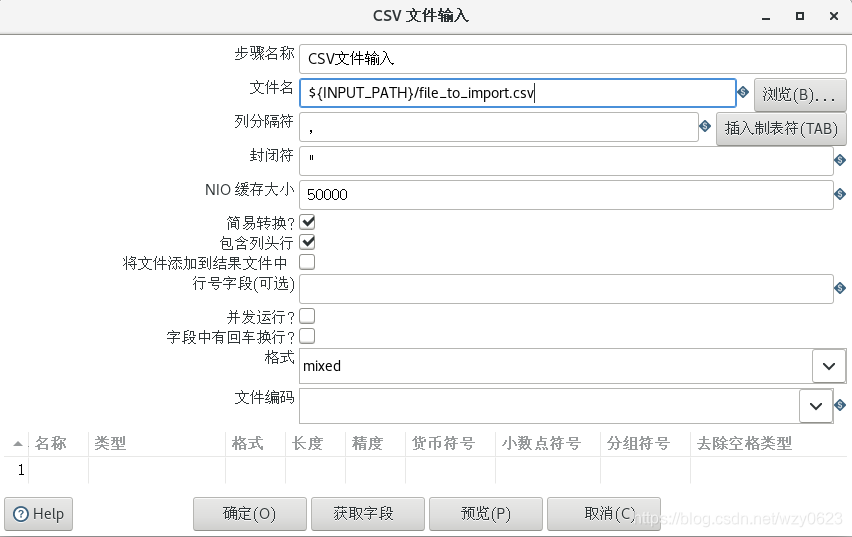Viewport: 852px width, 537px height.
Task: Open the 文件编码 dropdown arrow
Action: [816, 405]
